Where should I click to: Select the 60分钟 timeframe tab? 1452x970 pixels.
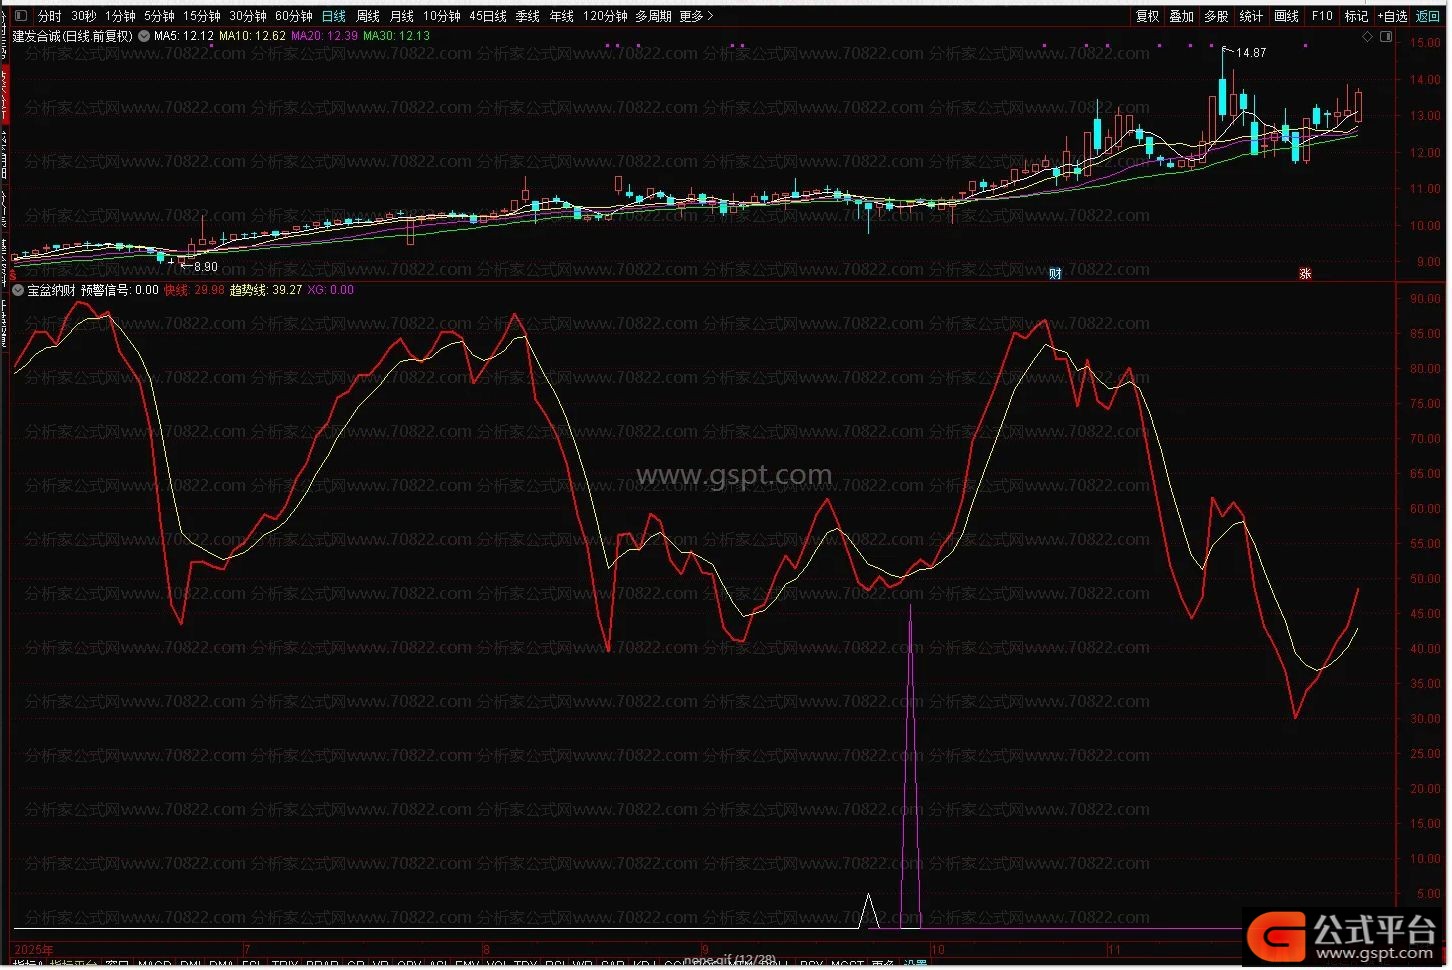[294, 16]
